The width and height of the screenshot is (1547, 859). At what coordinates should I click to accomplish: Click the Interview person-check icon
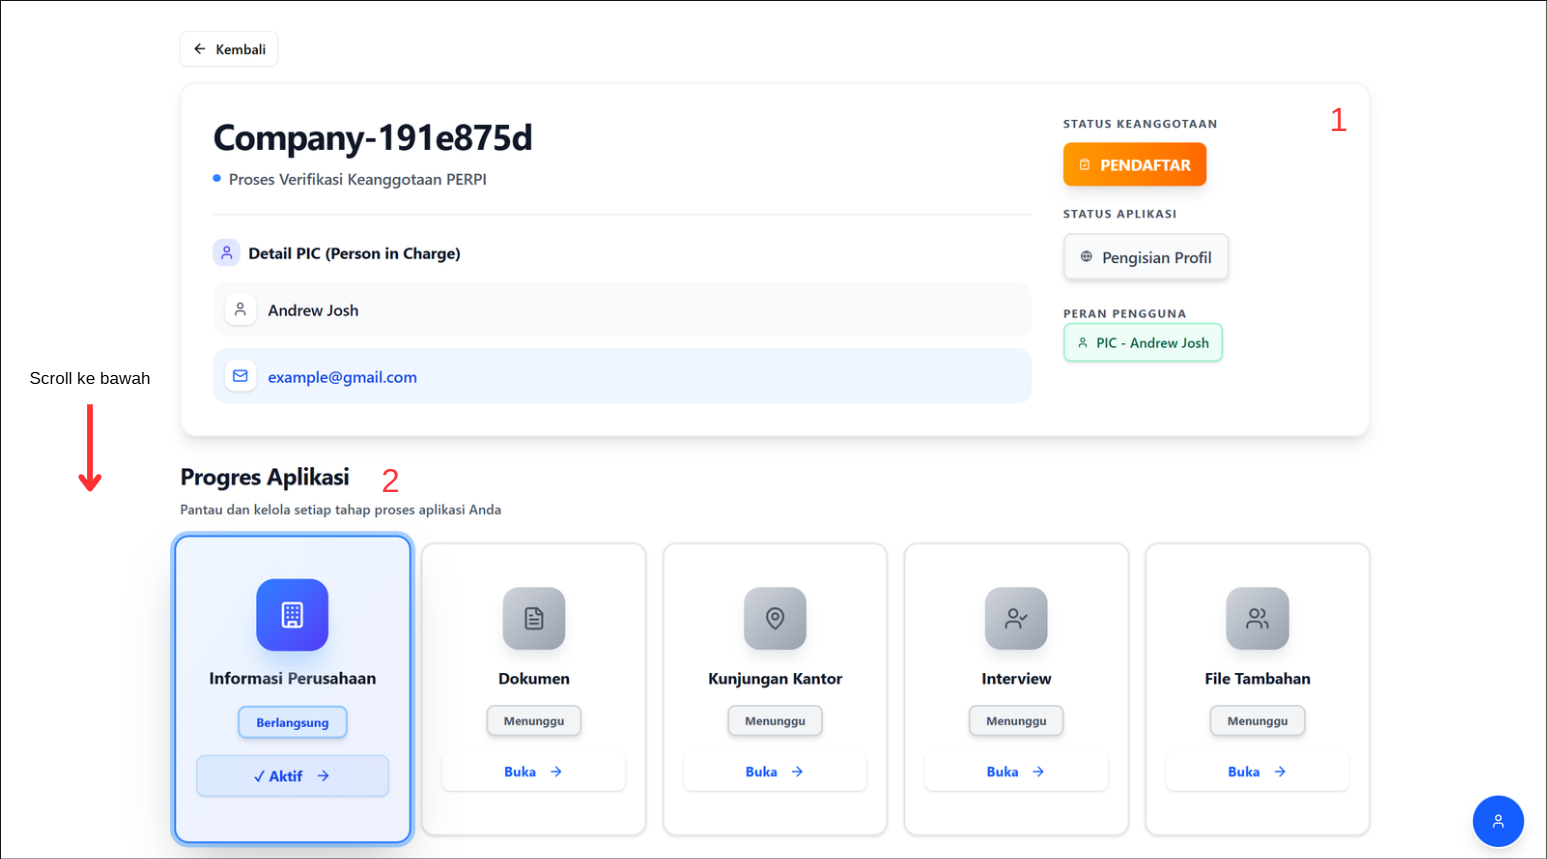[1016, 619]
